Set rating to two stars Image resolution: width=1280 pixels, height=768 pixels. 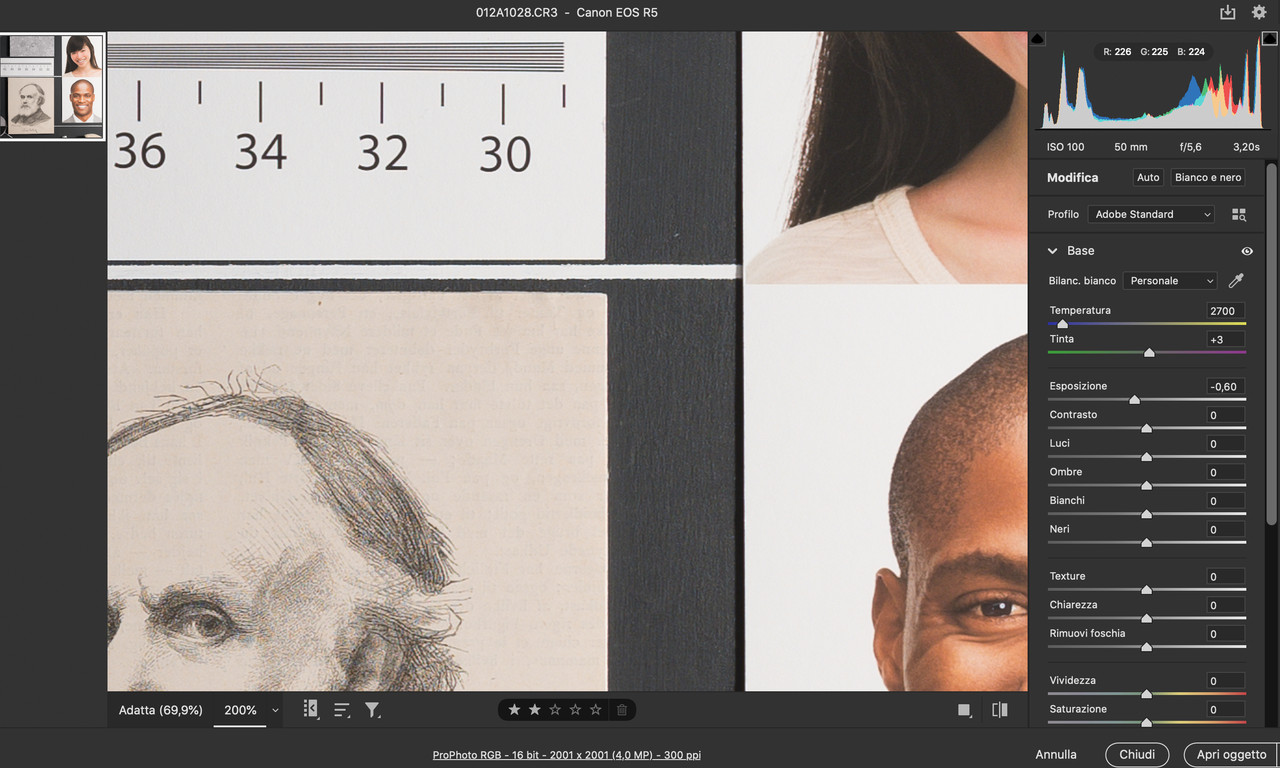[535, 710]
